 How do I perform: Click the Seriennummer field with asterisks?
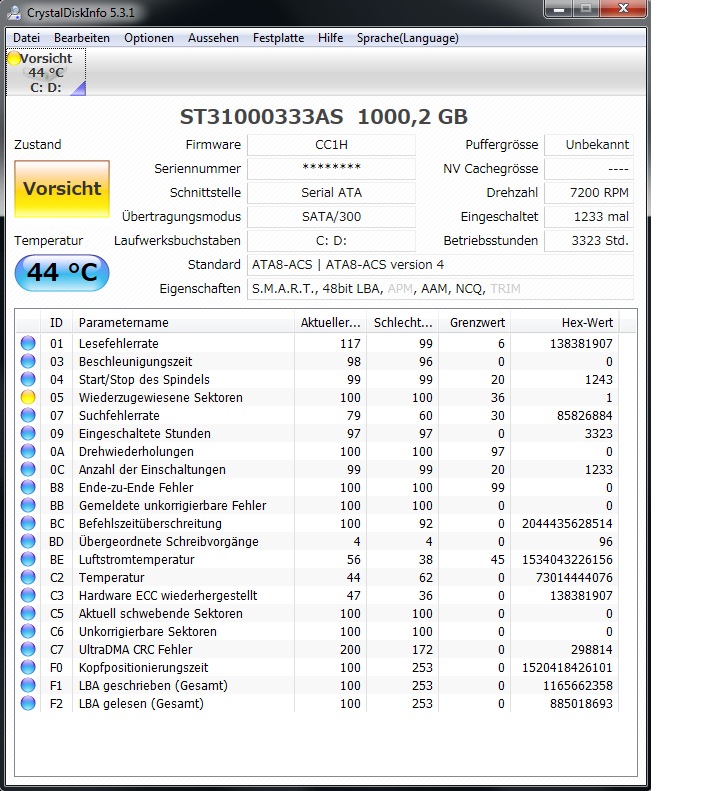point(332,168)
